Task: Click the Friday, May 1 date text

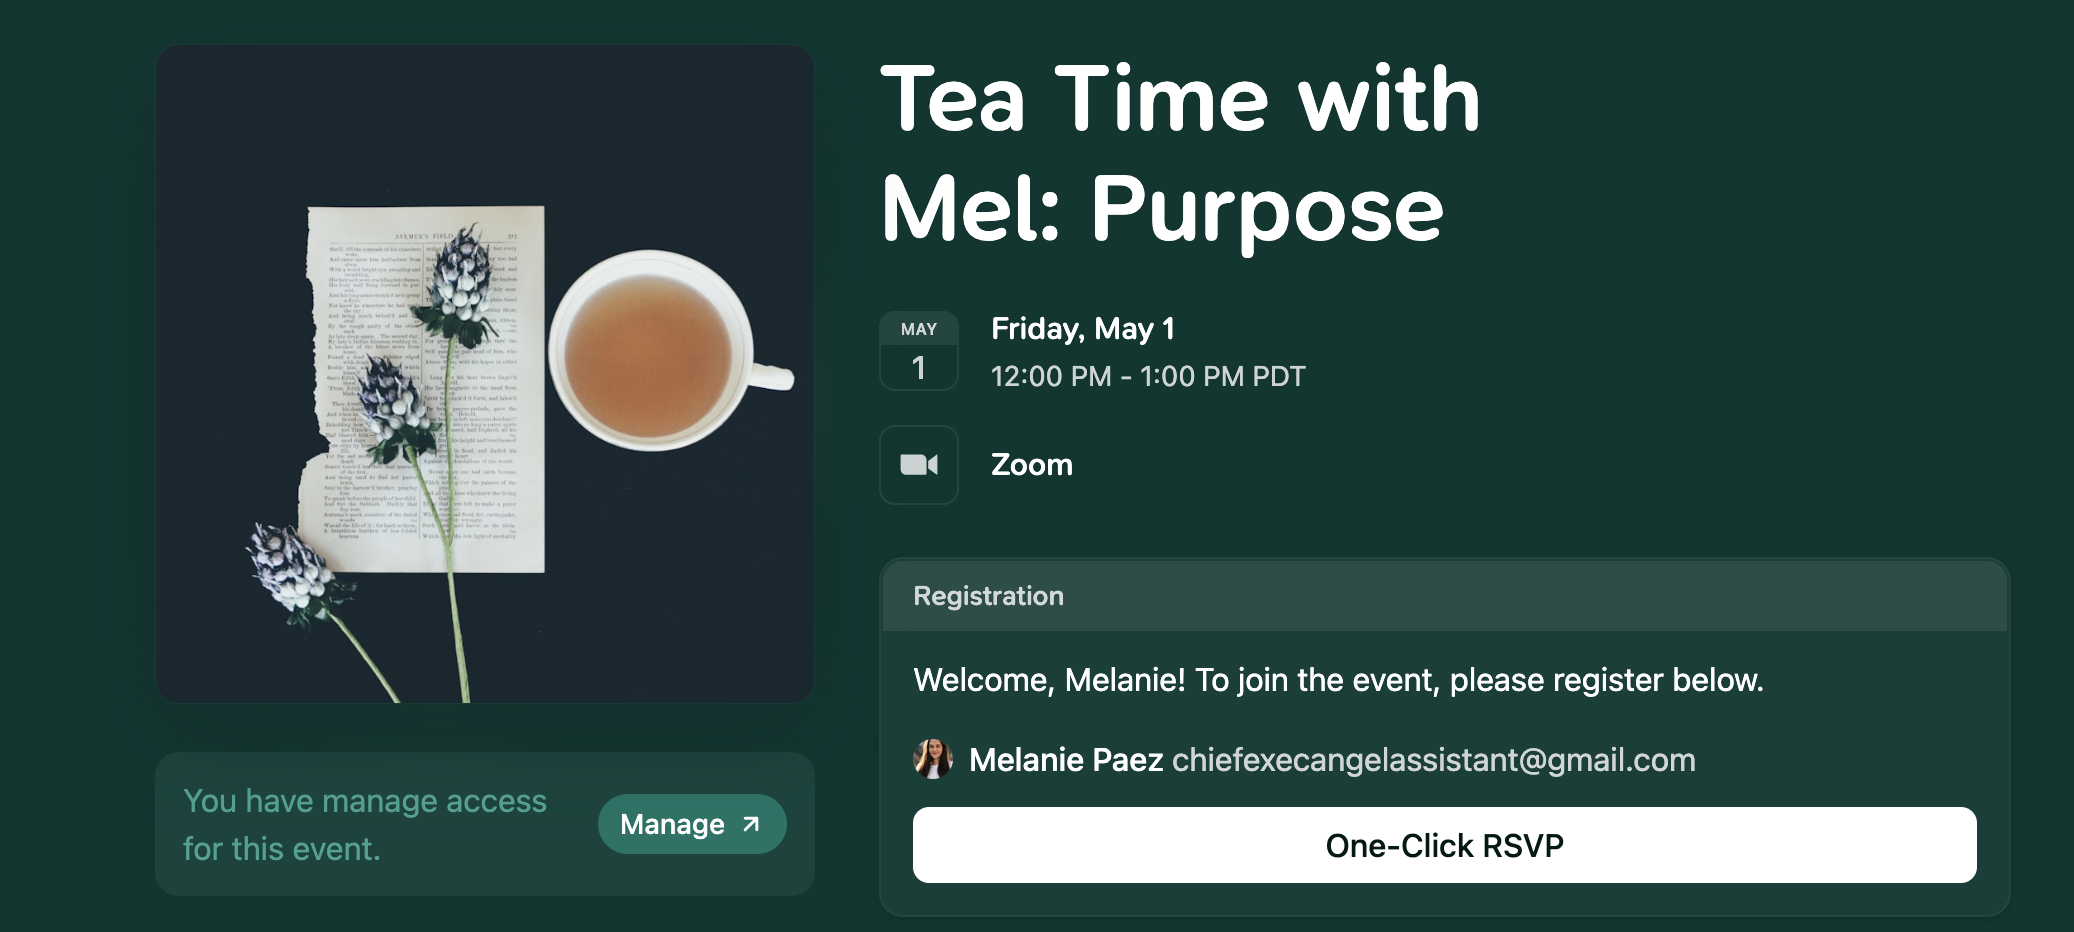Action: [1083, 329]
